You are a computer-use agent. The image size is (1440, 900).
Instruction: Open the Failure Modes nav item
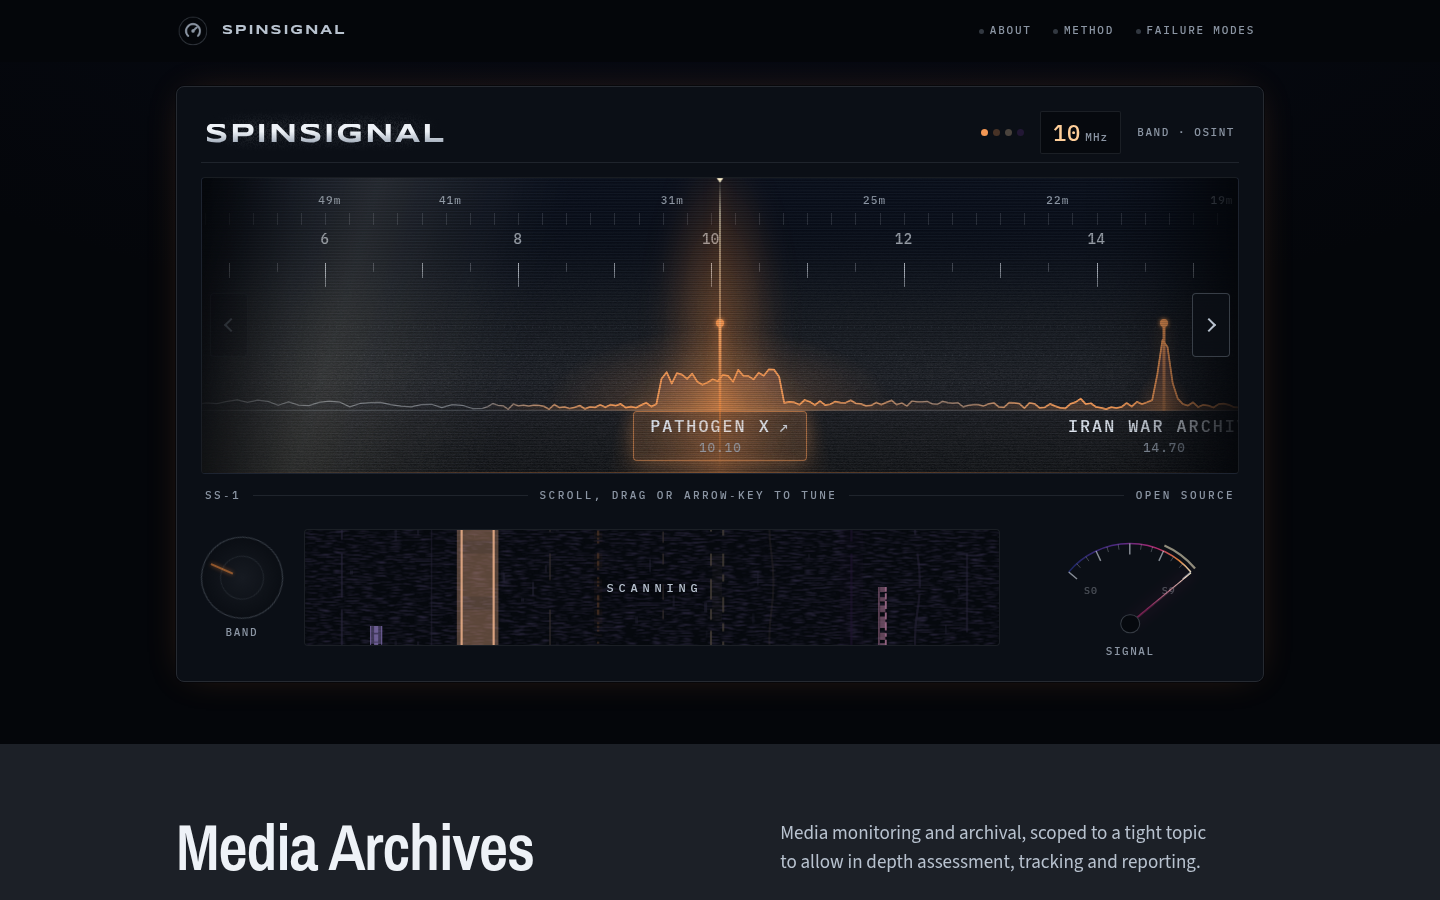click(x=1195, y=31)
